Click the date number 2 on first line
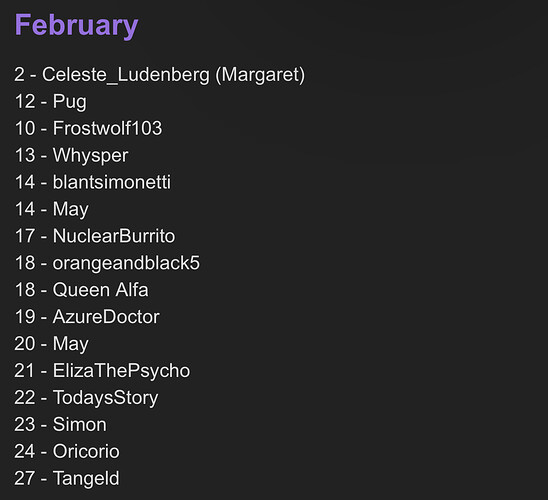 (x=20, y=74)
